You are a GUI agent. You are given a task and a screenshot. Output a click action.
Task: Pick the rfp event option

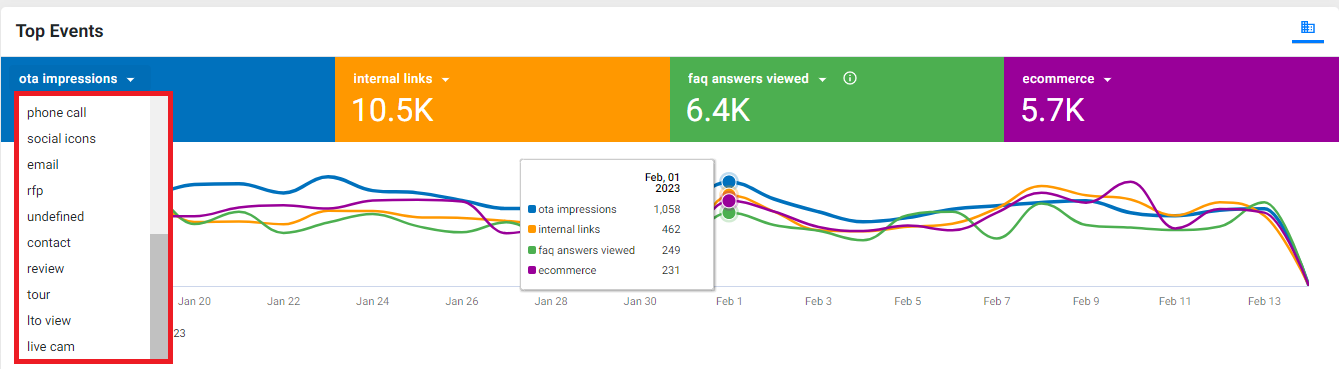pos(84,191)
